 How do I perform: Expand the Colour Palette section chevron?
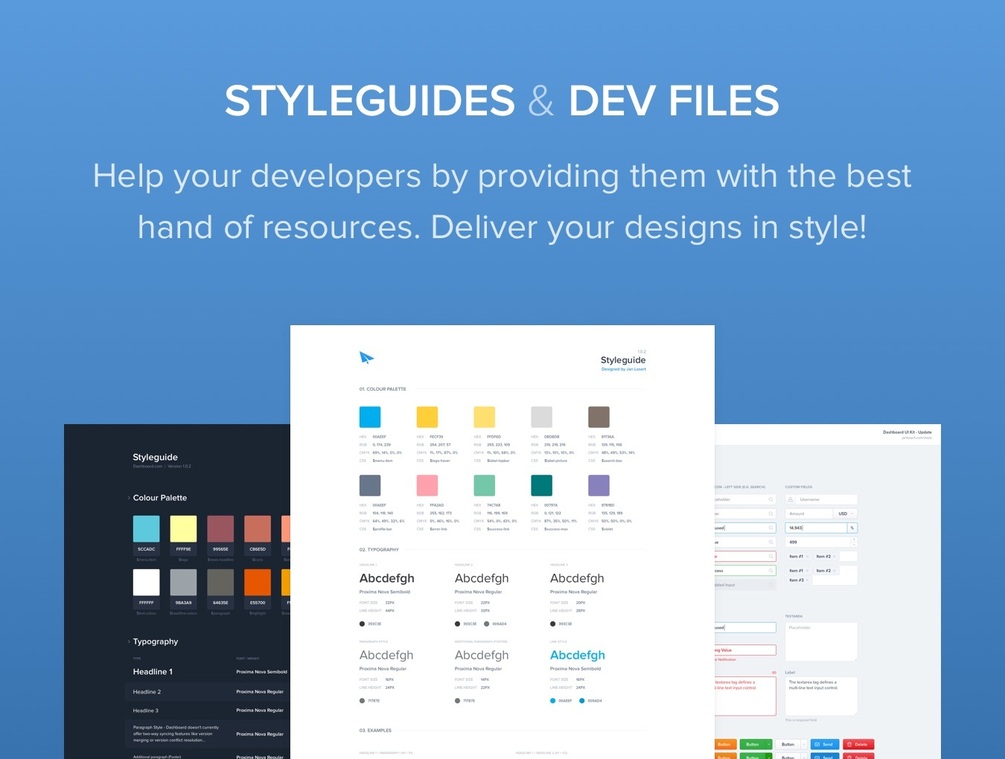tap(129, 497)
